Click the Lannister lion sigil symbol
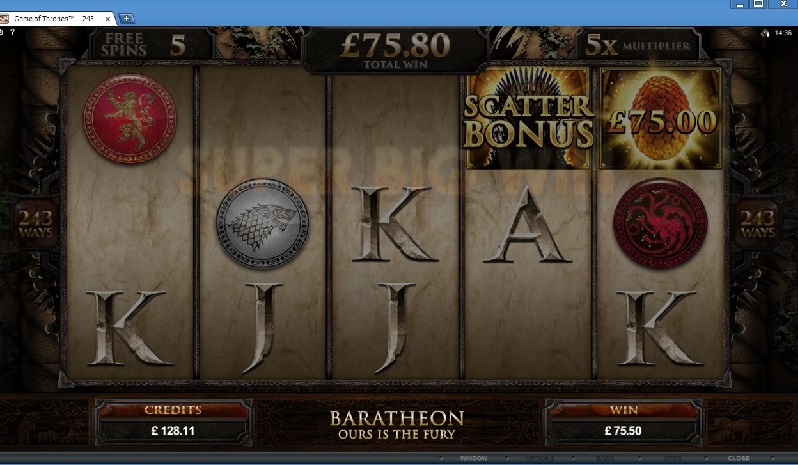798x465 pixels. point(130,118)
